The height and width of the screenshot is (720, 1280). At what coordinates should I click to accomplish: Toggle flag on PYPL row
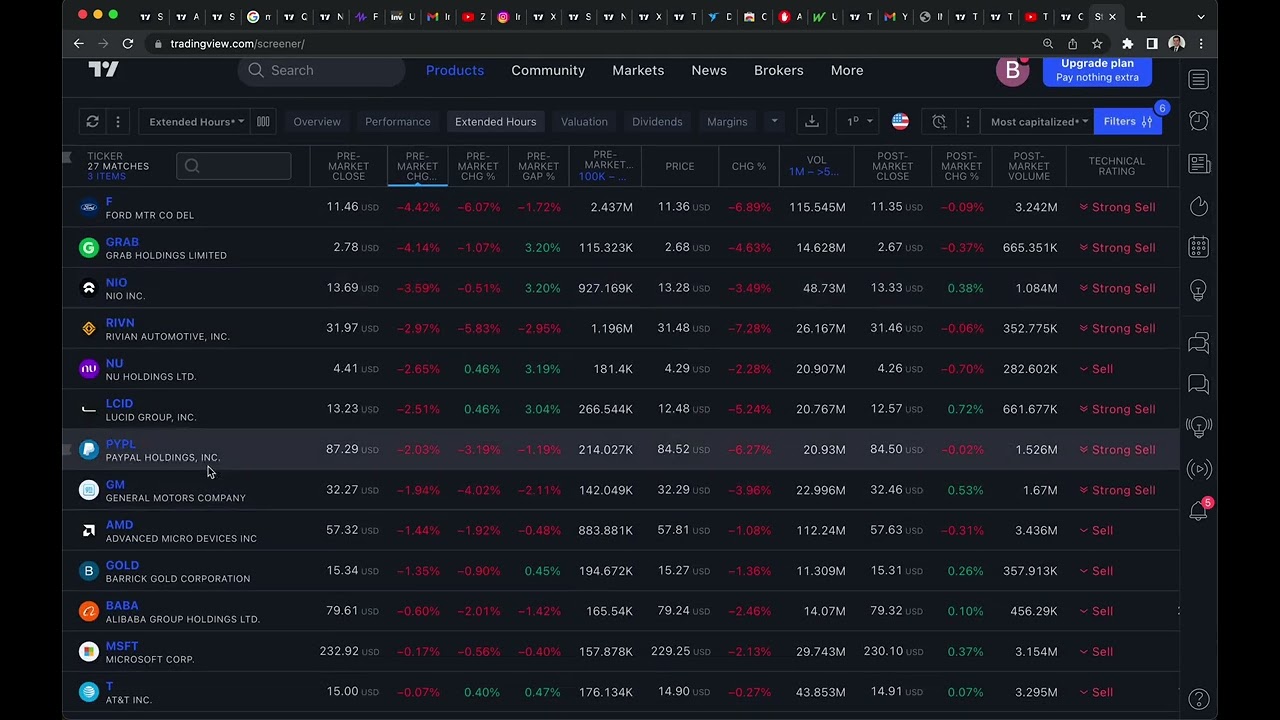[67, 450]
